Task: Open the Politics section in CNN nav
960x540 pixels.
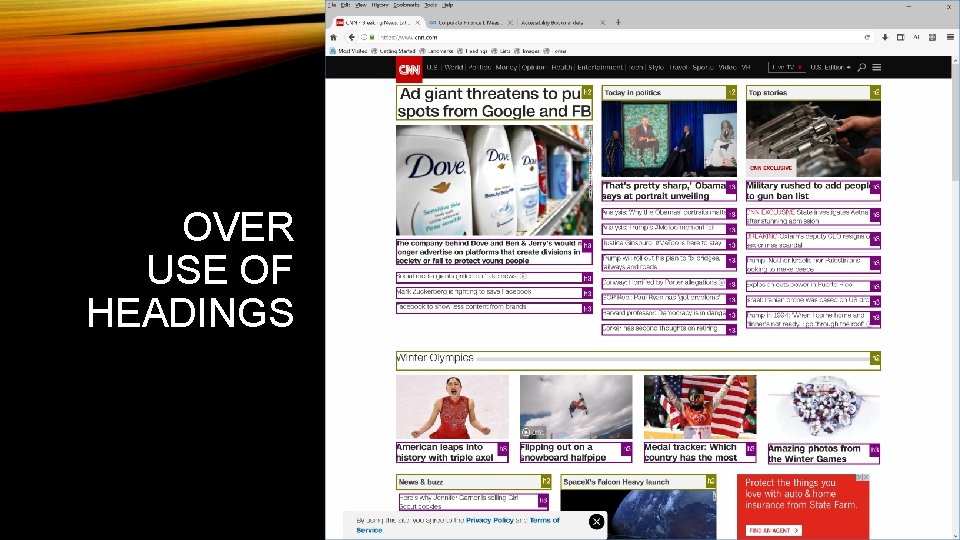Action: tap(480, 67)
